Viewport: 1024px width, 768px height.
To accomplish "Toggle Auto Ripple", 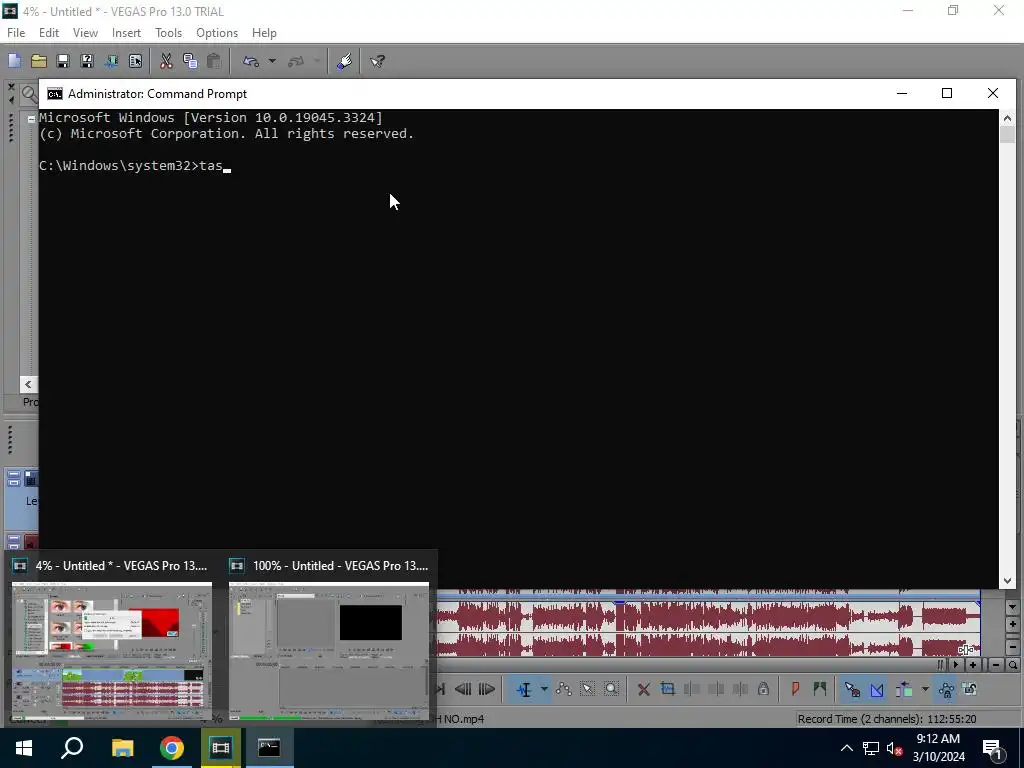I will click(904, 689).
